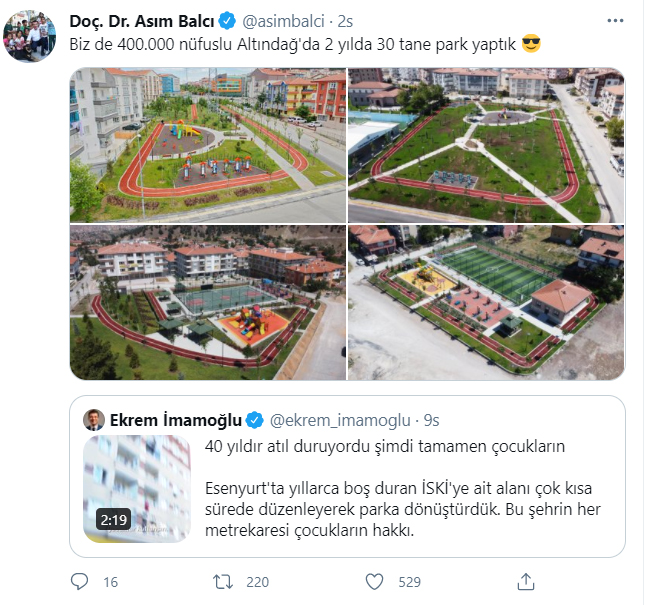This screenshot has width=656, height=605.
Task: Open the @asimbalci handle link
Action: tap(283, 21)
